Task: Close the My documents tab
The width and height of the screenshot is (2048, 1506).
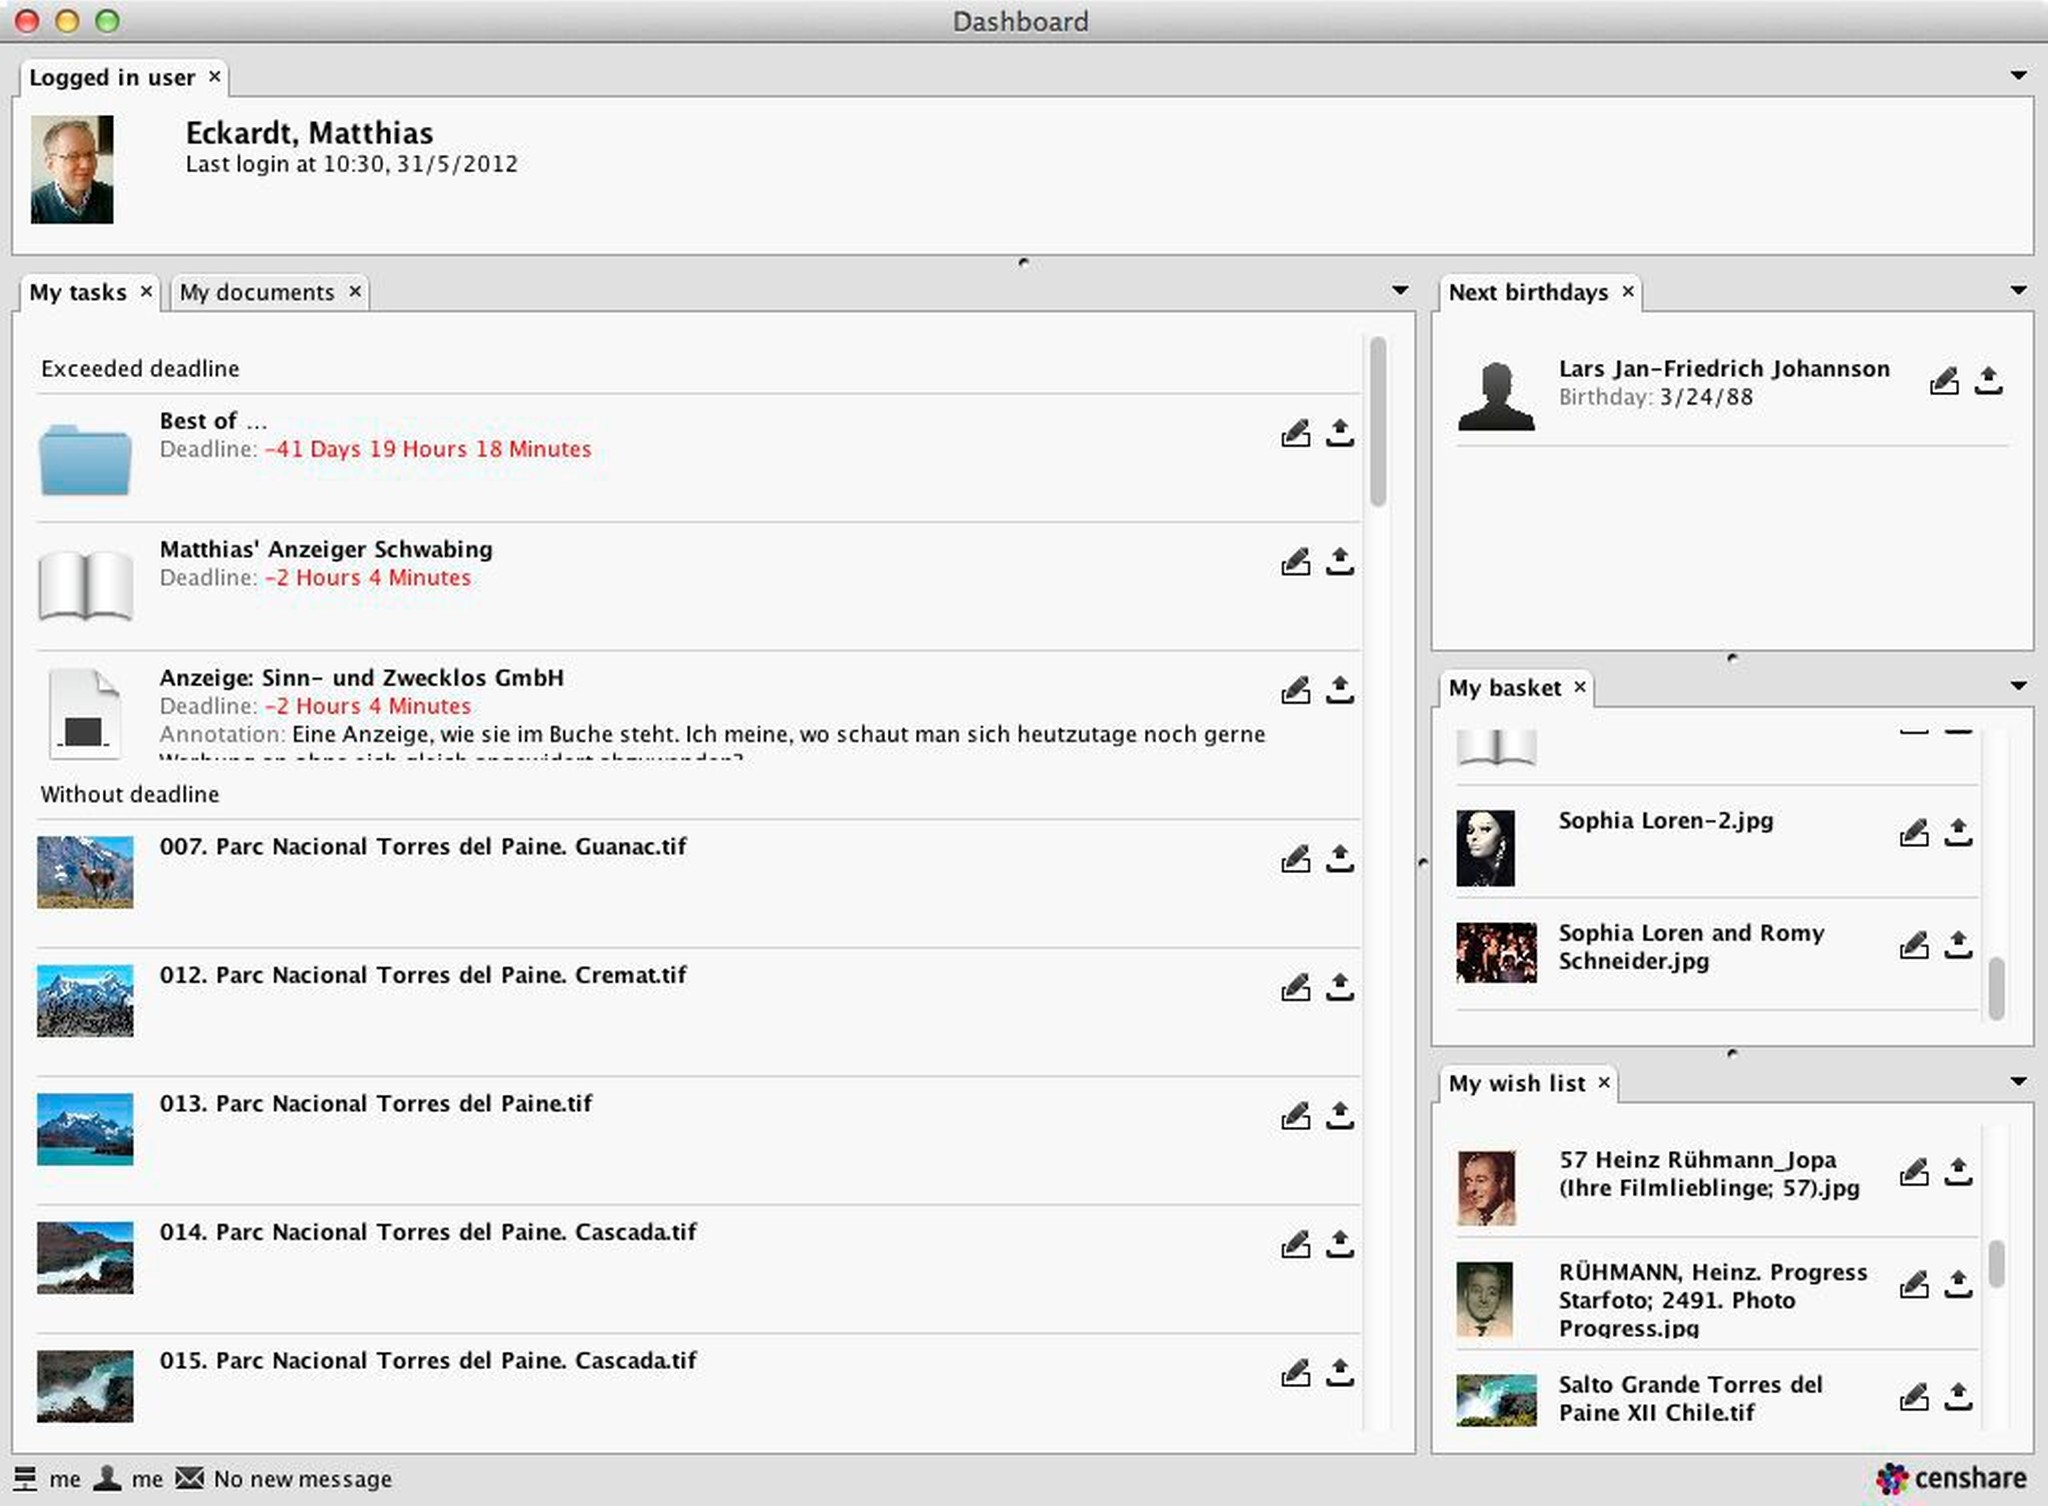Action: click(355, 291)
